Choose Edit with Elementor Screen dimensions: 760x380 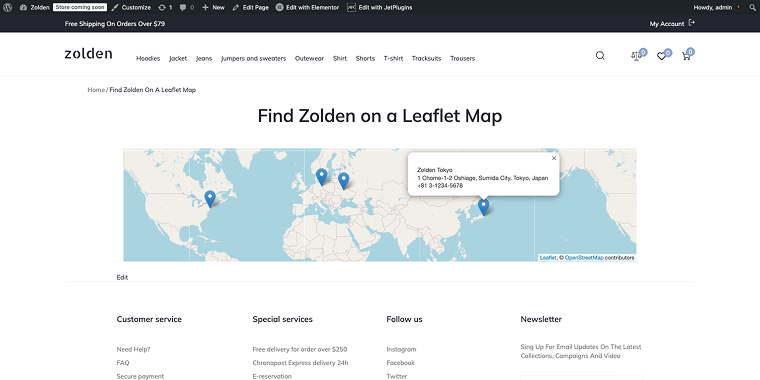tap(307, 7)
